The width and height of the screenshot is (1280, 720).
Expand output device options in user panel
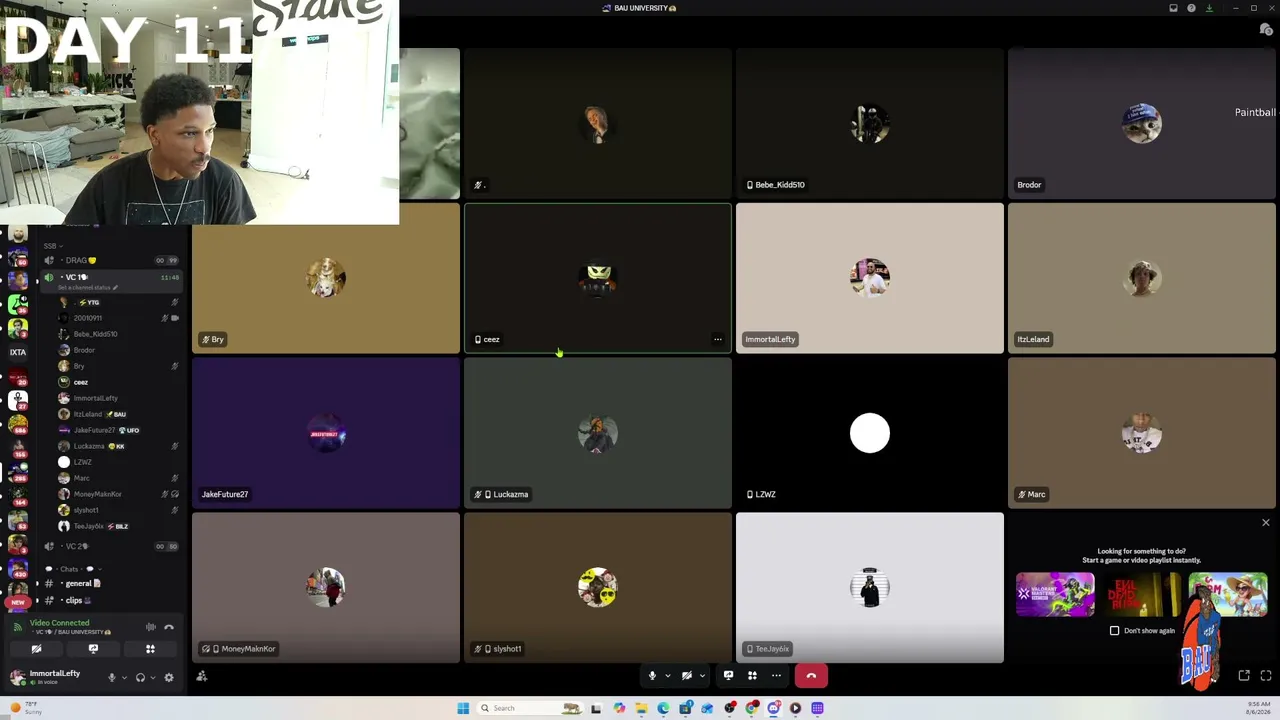pos(152,677)
